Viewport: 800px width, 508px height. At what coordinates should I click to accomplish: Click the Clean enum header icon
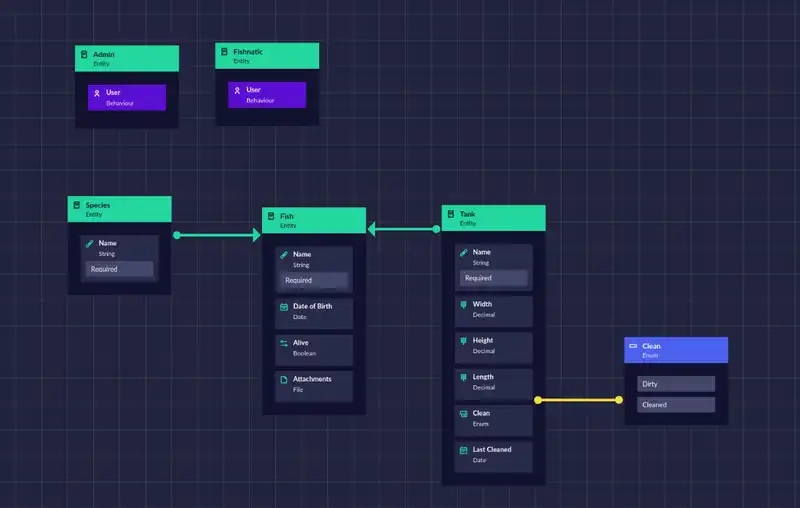coord(633,346)
